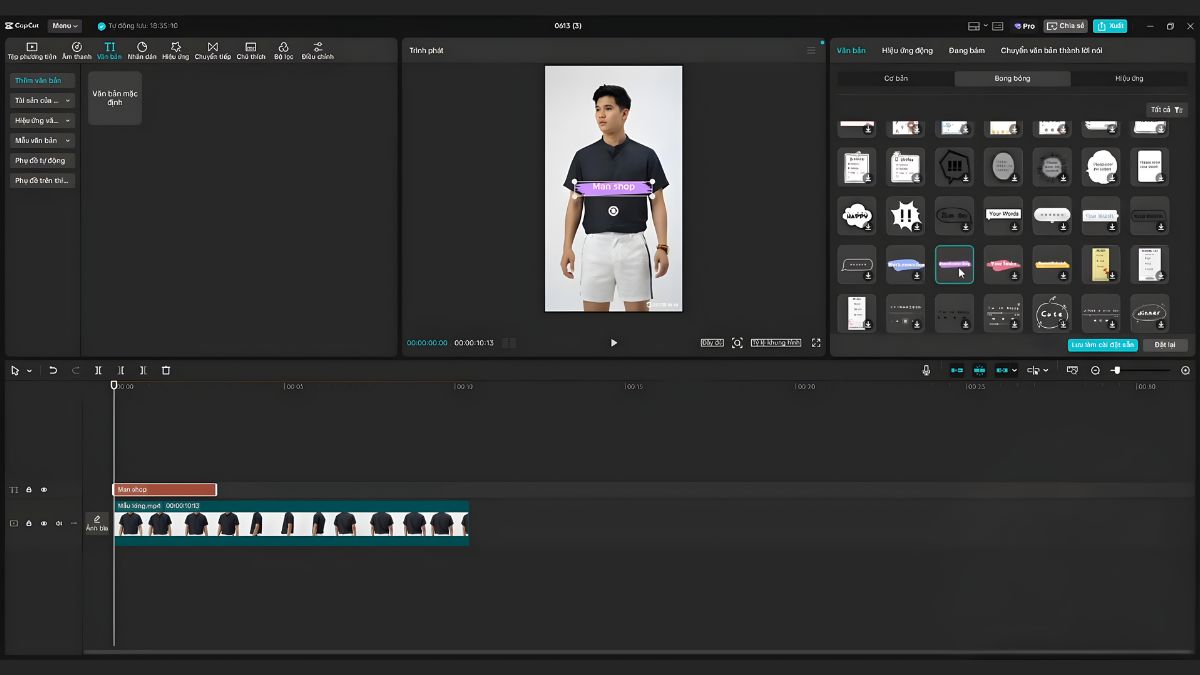Viewport: 1200px width, 675px height.
Task: Toggle the lock on the video track
Action: point(28,523)
